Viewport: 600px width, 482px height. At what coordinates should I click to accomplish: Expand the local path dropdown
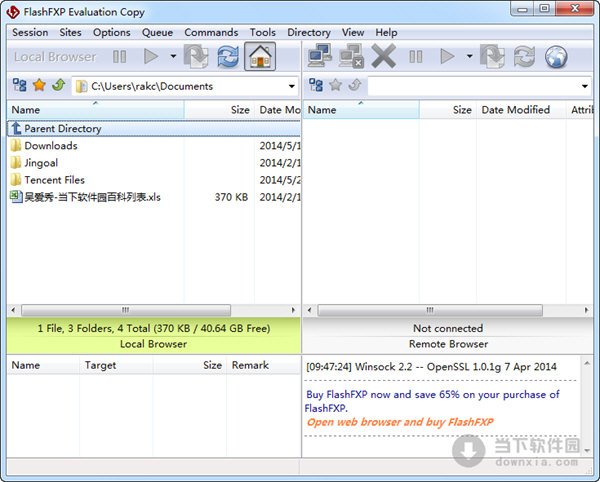[x=292, y=86]
